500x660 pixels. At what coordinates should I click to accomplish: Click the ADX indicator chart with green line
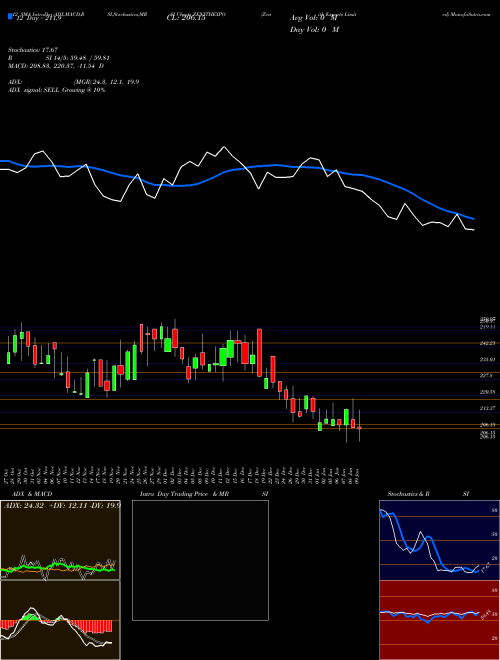[60, 540]
